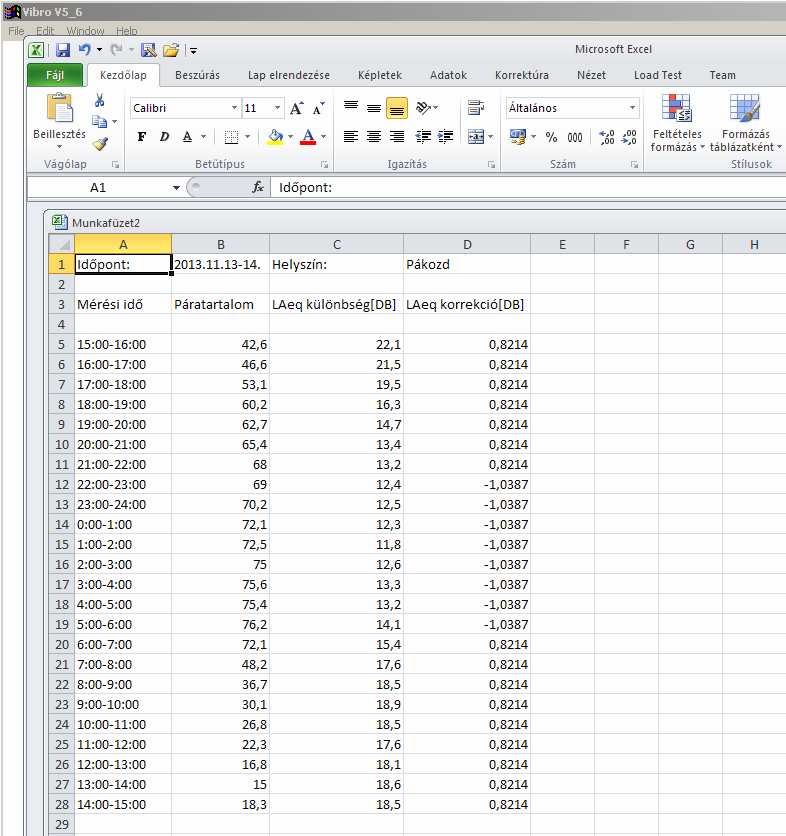The width and height of the screenshot is (786, 836).
Task: Click the select-all corner of the sheet
Action: 62,245
